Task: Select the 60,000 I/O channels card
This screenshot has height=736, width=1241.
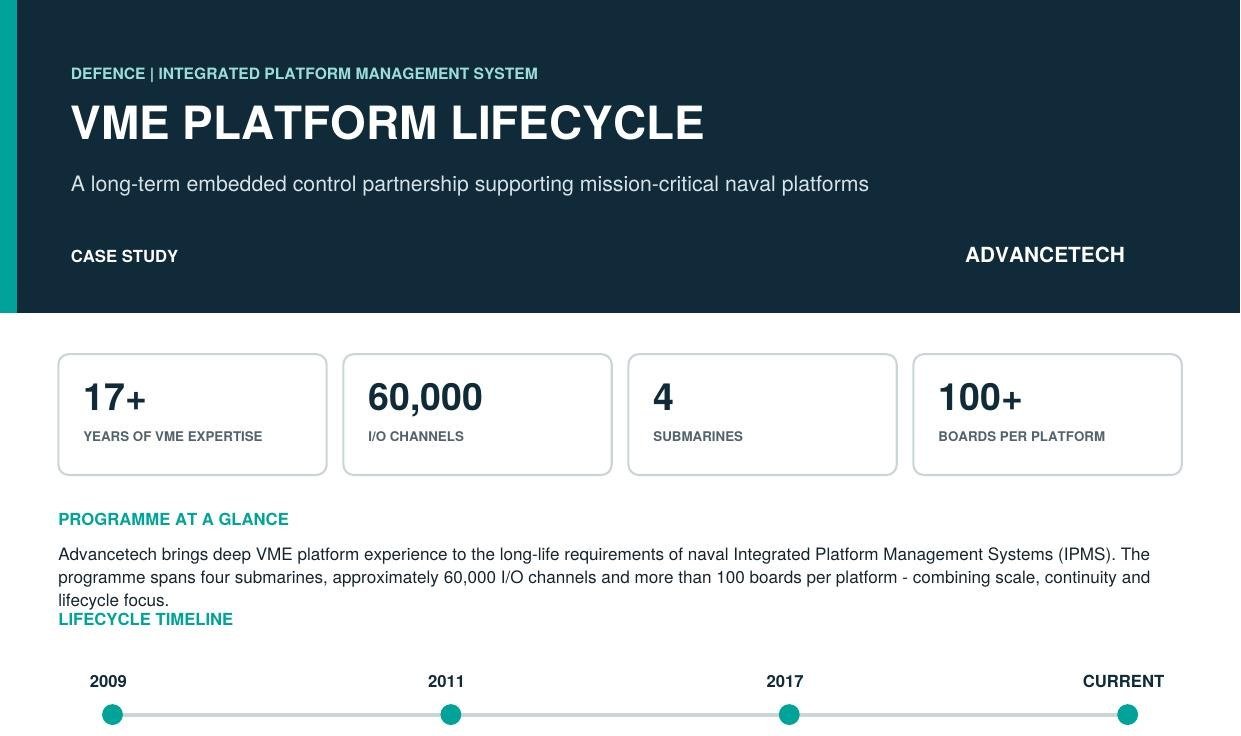Action: [x=478, y=414]
